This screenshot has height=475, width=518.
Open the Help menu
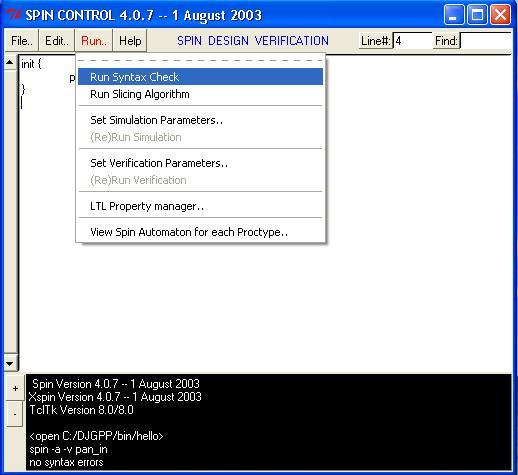pyautogui.click(x=130, y=41)
